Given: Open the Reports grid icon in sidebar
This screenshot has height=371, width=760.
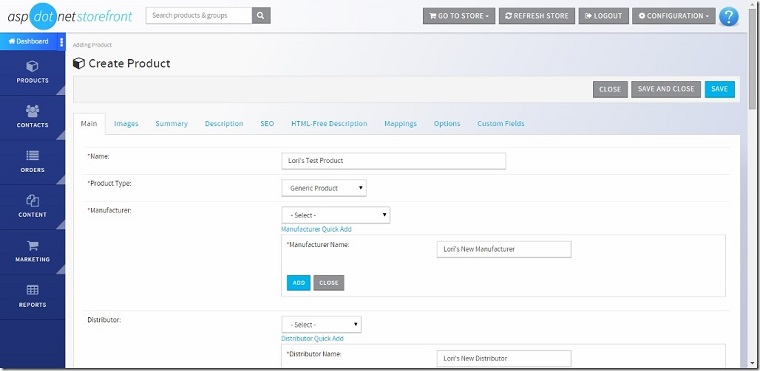Looking at the screenshot, I should pos(32,290).
